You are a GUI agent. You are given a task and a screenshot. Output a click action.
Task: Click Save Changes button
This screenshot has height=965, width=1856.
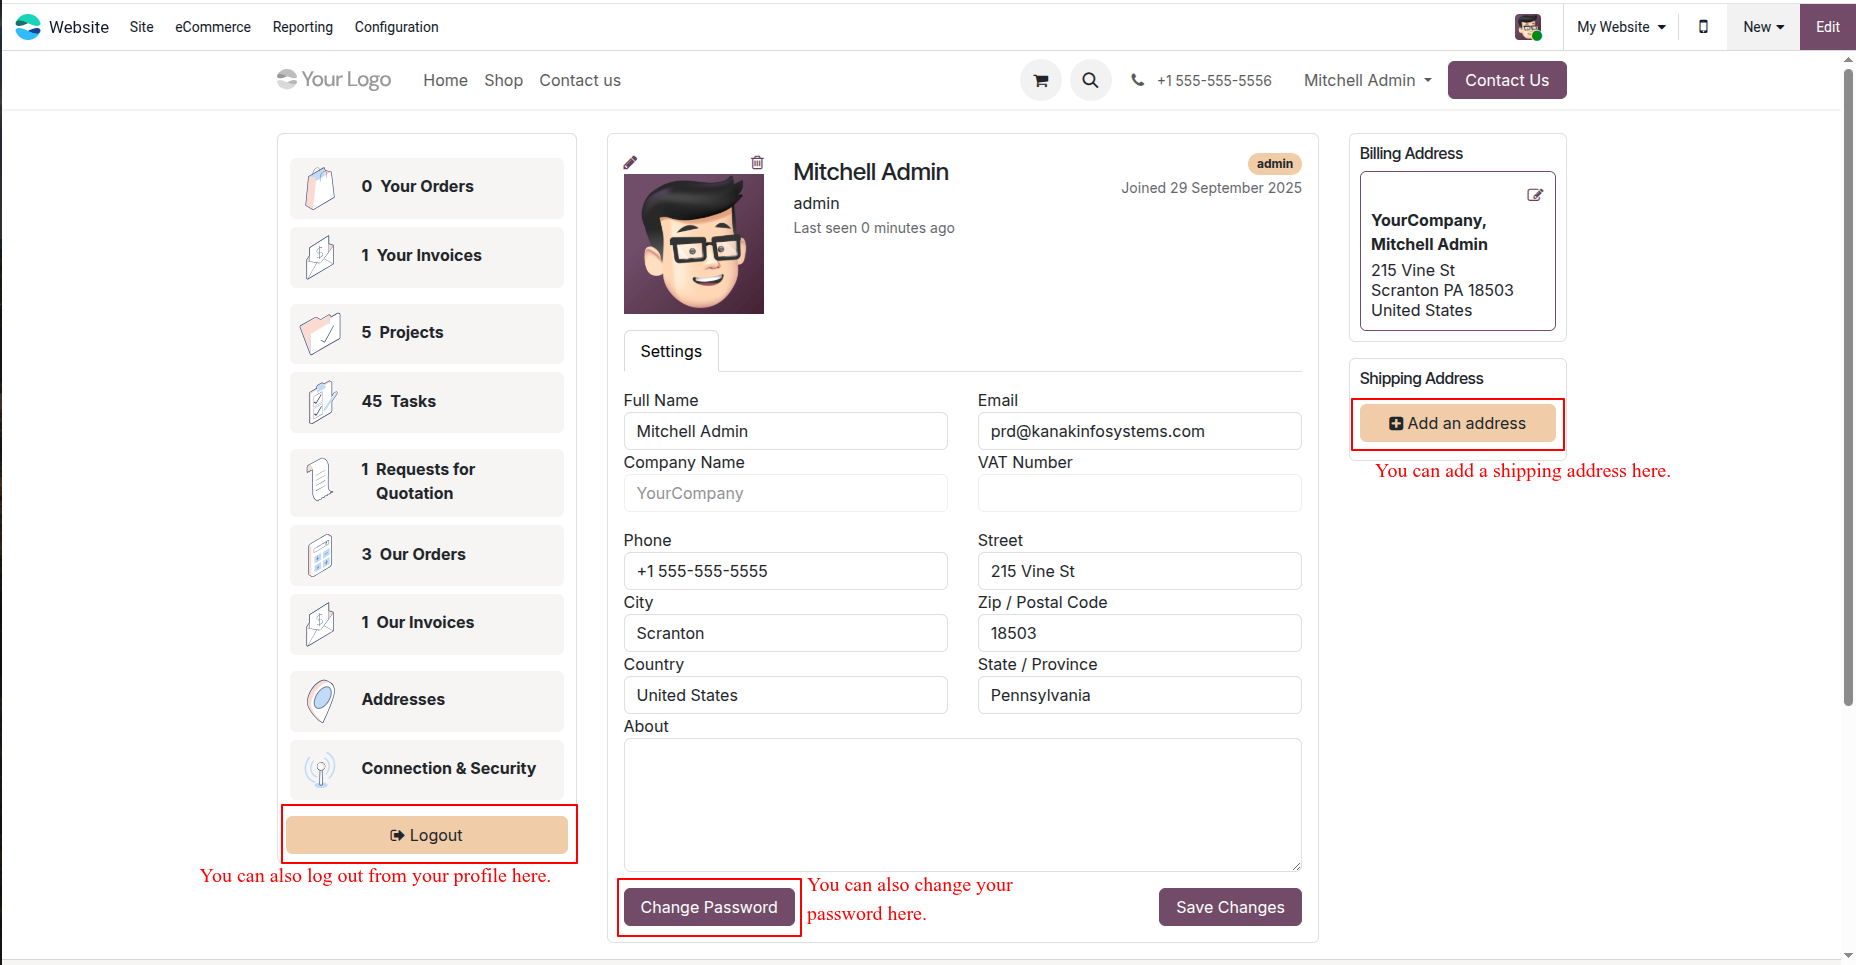click(1230, 907)
